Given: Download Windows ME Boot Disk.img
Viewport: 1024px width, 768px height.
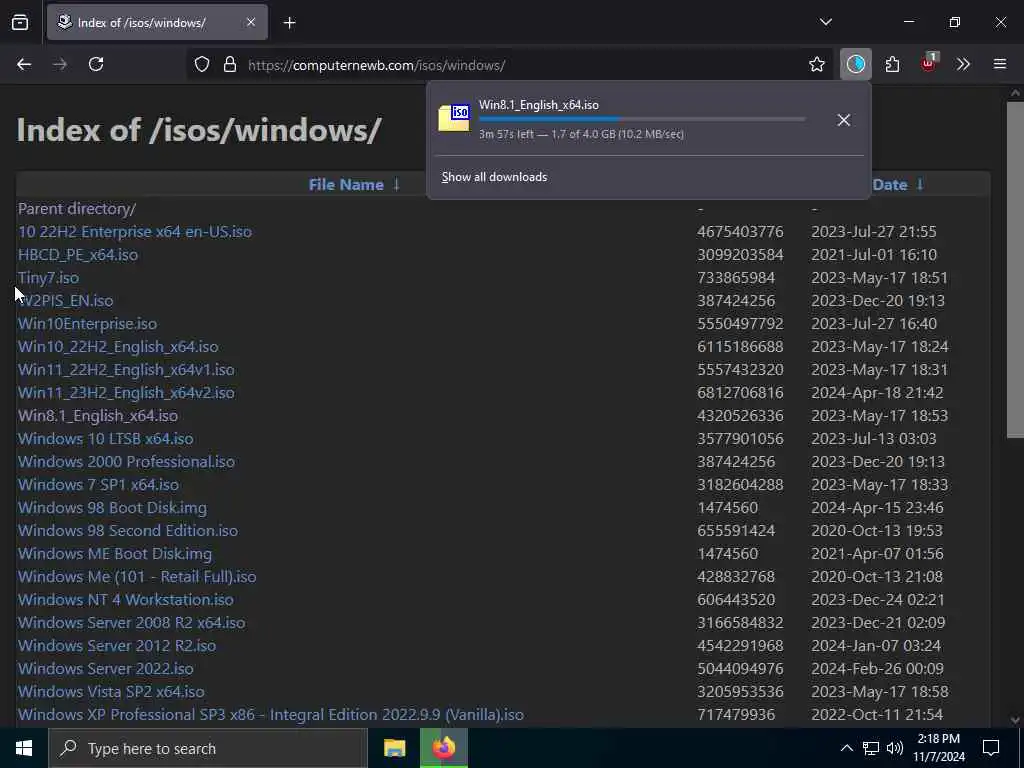Looking at the screenshot, I should (115, 554).
